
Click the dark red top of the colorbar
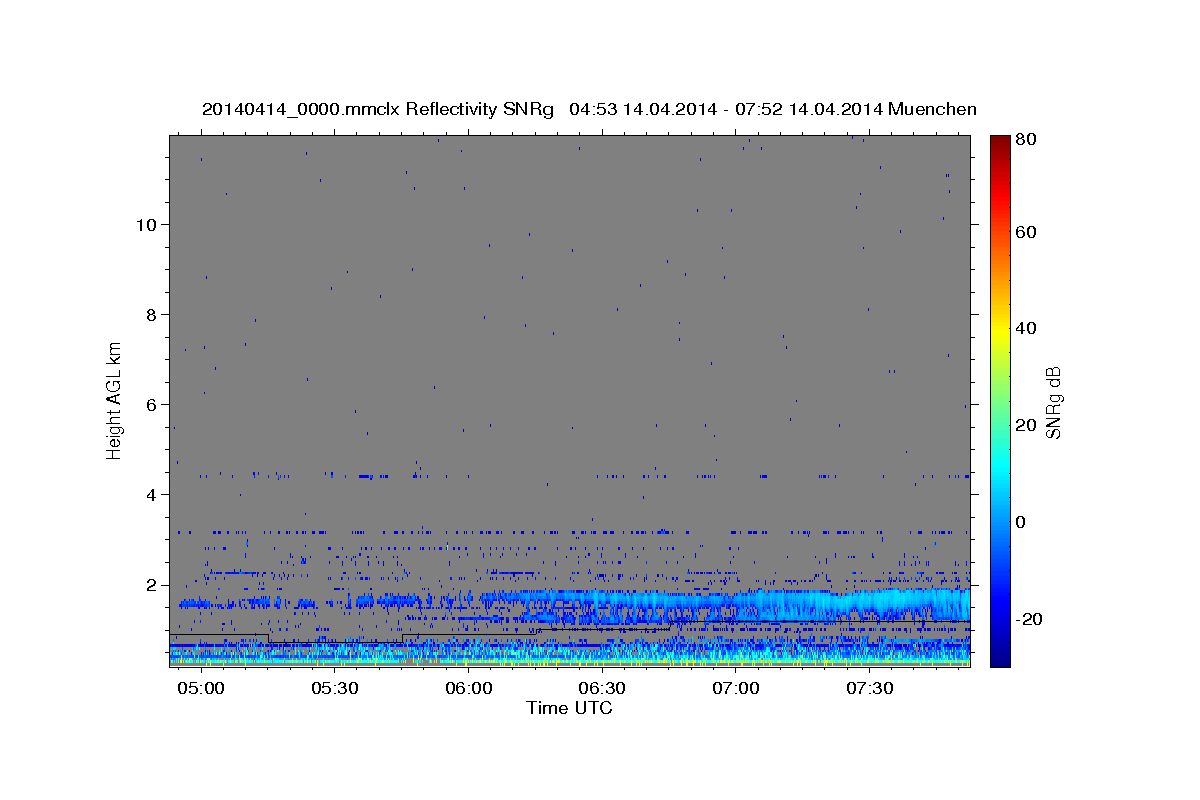coord(1000,145)
